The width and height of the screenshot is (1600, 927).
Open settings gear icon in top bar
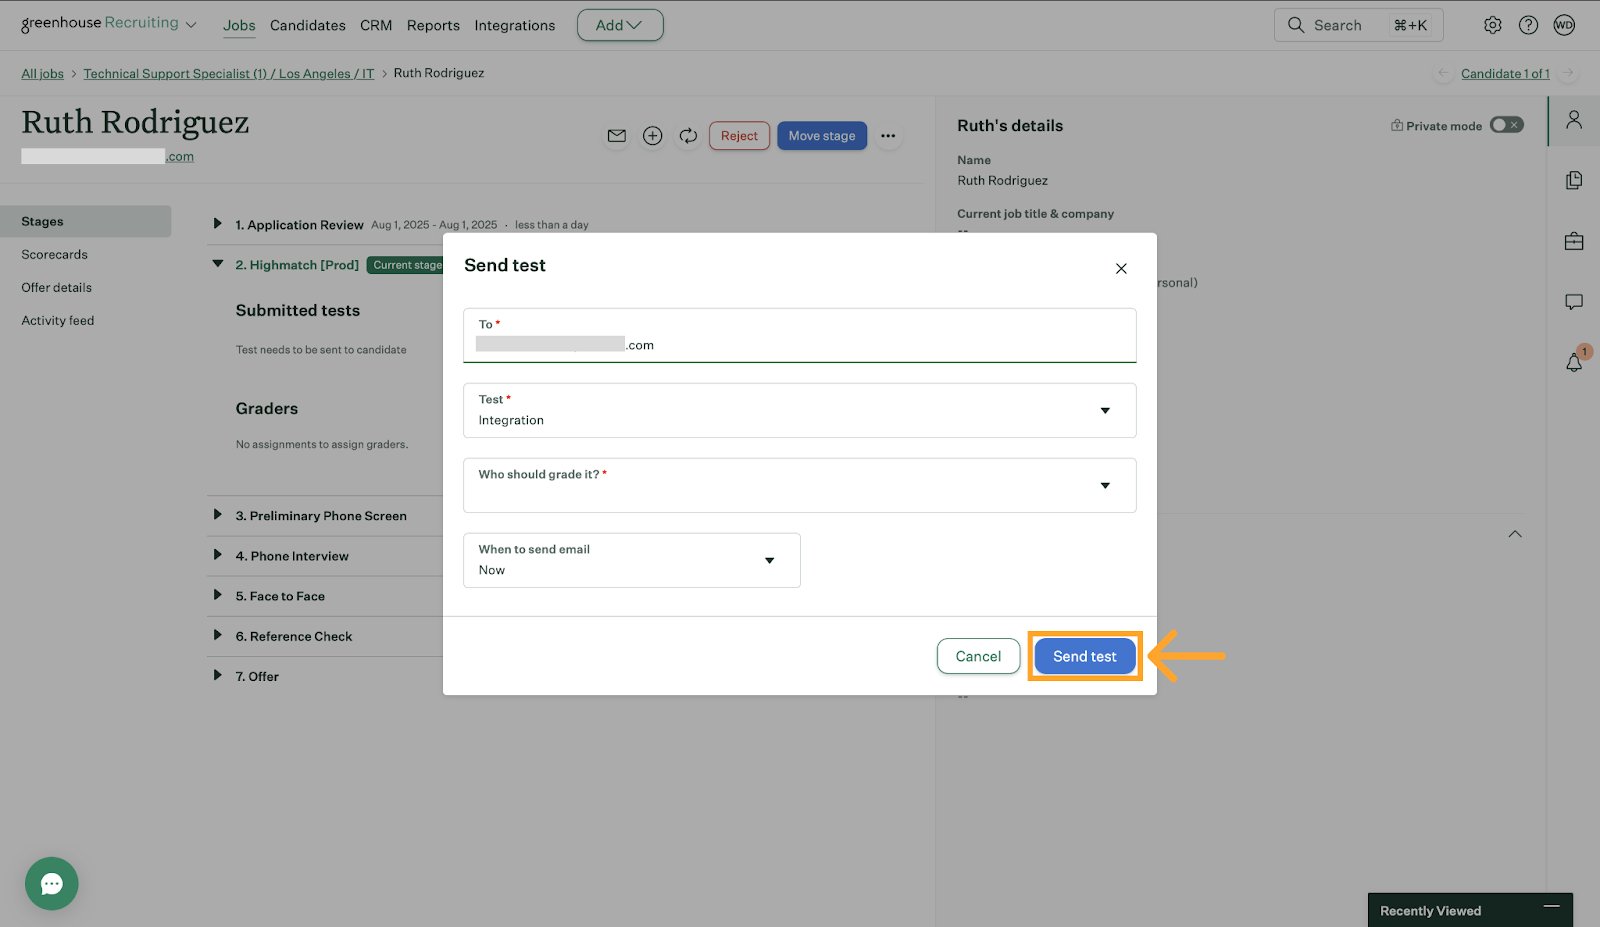pos(1492,25)
